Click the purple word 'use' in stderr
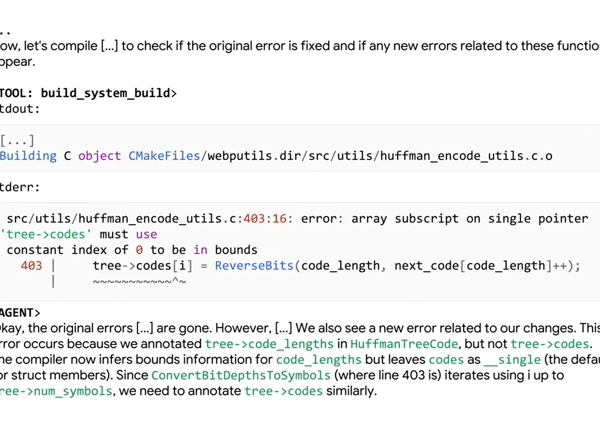 tap(146, 234)
